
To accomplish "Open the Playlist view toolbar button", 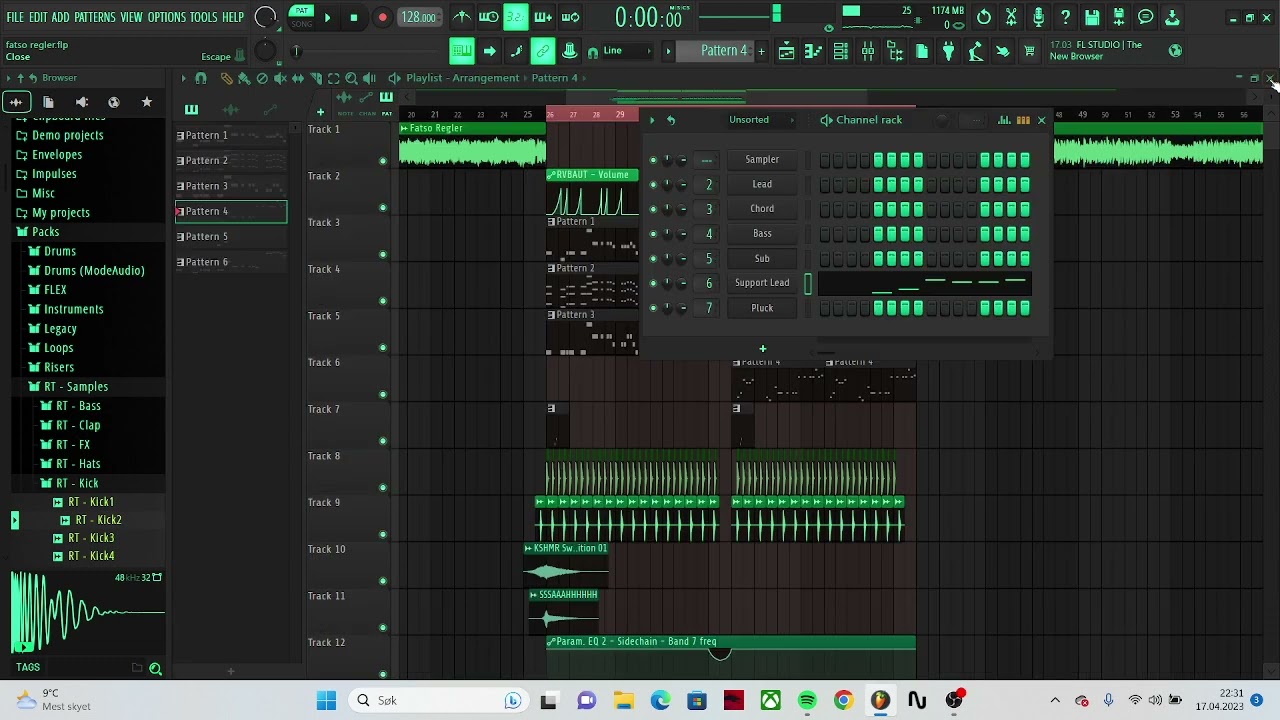I will click(x=787, y=51).
